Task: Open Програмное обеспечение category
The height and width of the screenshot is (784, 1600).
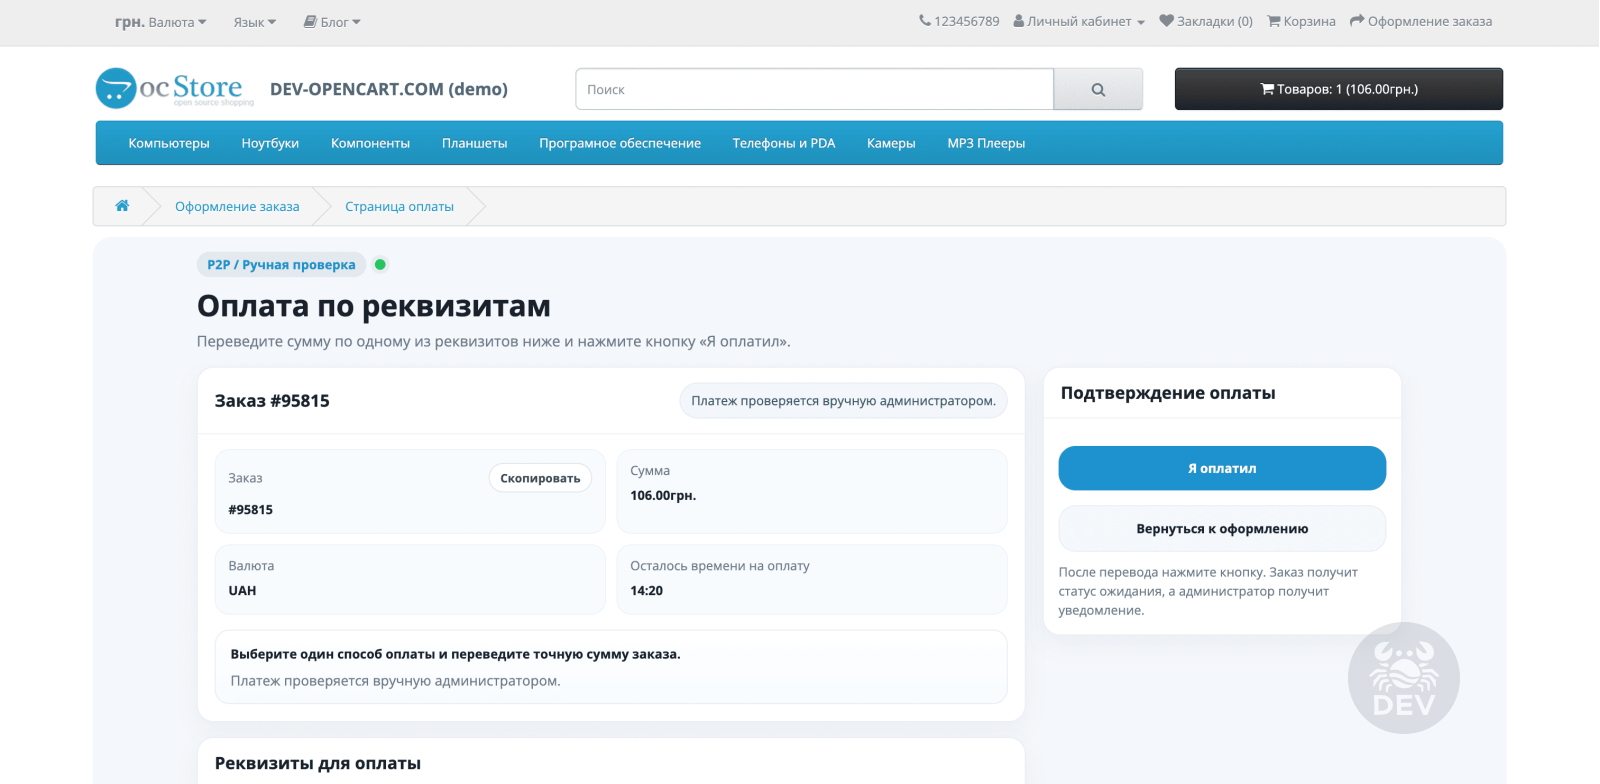Action: coord(620,143)
